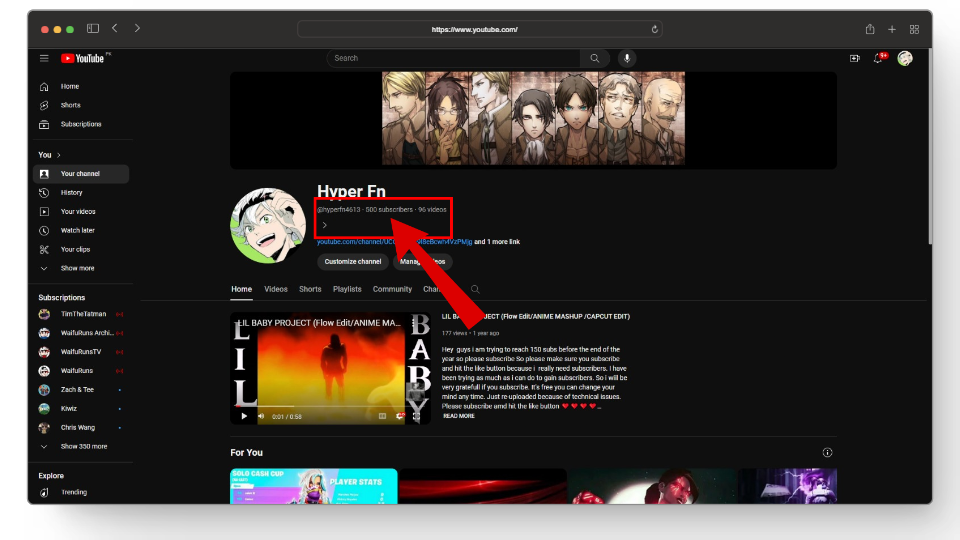Click the search magnifier button

pos(594,58)
